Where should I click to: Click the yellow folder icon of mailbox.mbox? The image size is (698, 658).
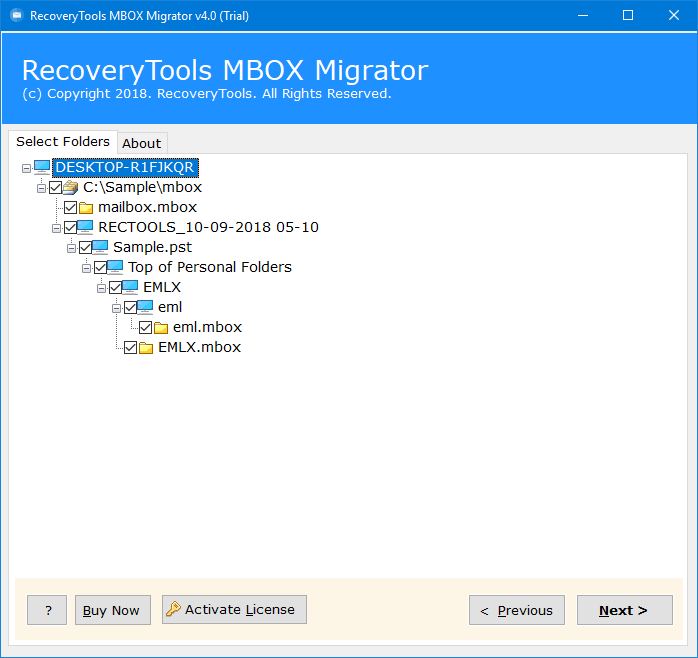pos(86,207)
